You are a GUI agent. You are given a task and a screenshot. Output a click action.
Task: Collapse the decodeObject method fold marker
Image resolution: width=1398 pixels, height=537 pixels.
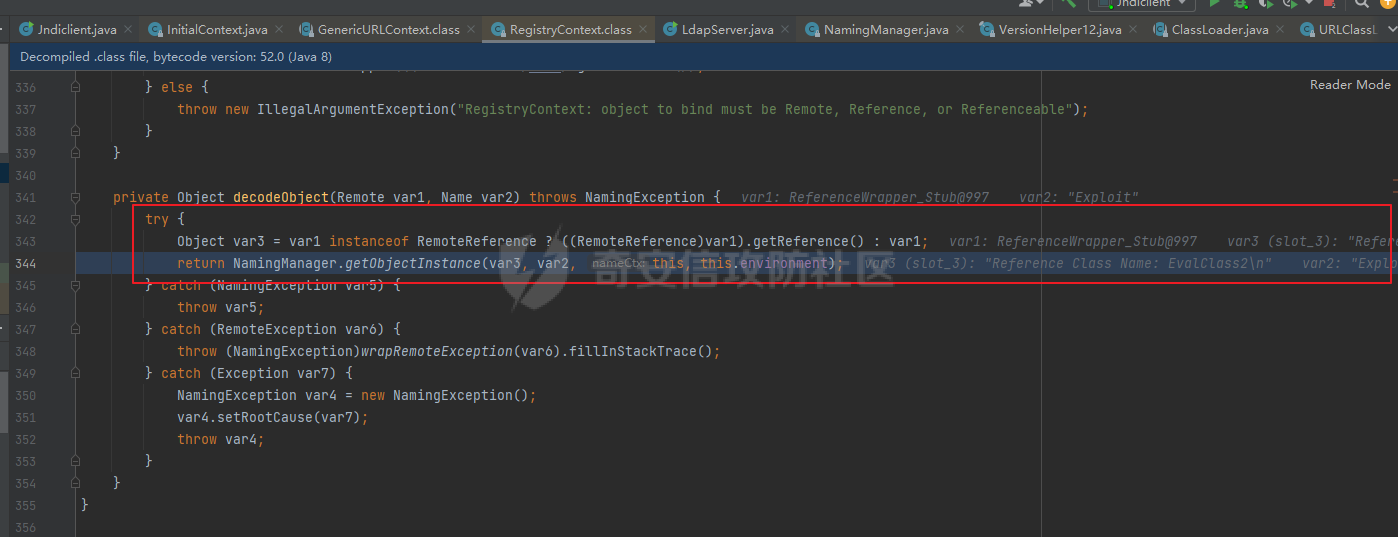[x=75, y=198]
